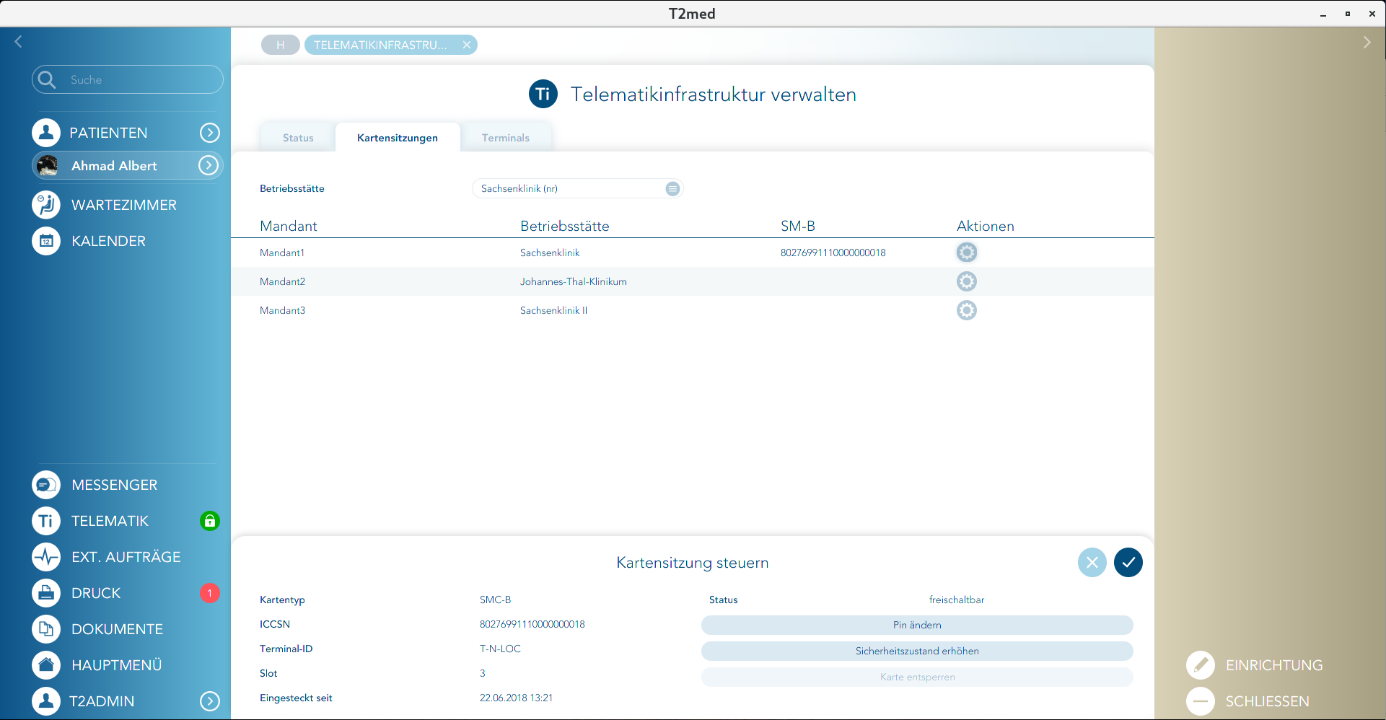Open actions gear for Mandant2

(966, 282)
